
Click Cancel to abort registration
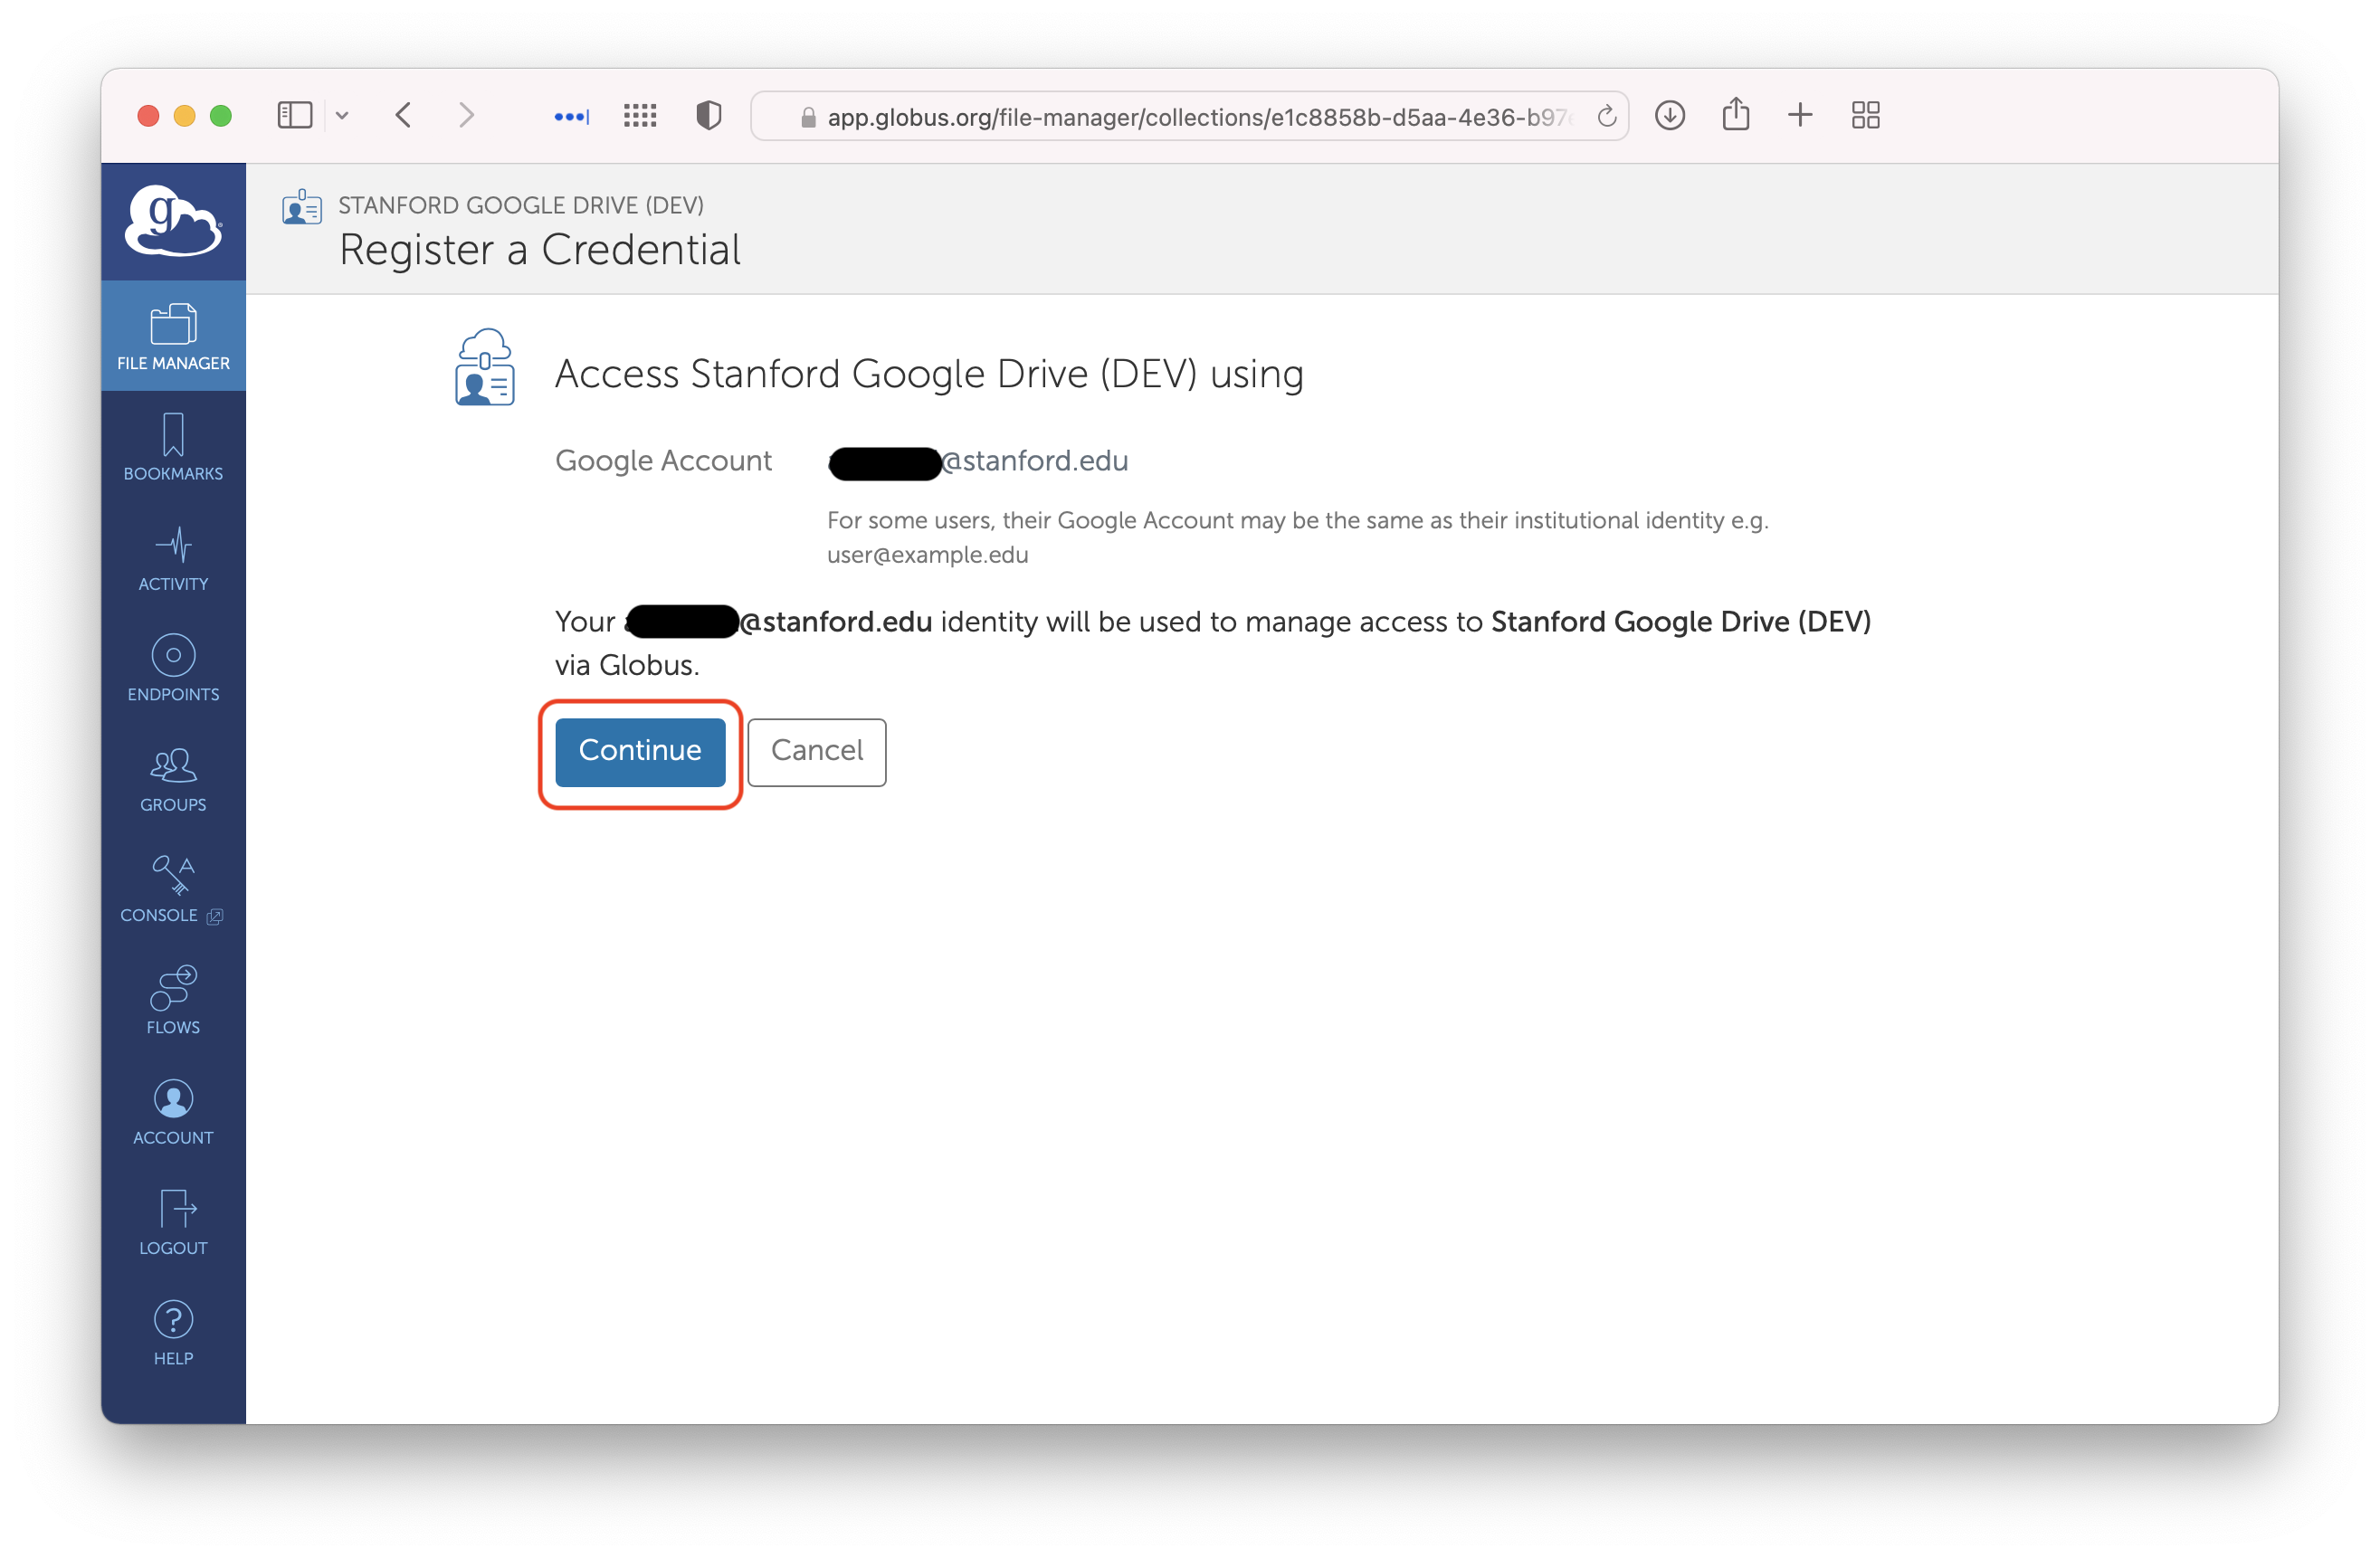[815, 751]
